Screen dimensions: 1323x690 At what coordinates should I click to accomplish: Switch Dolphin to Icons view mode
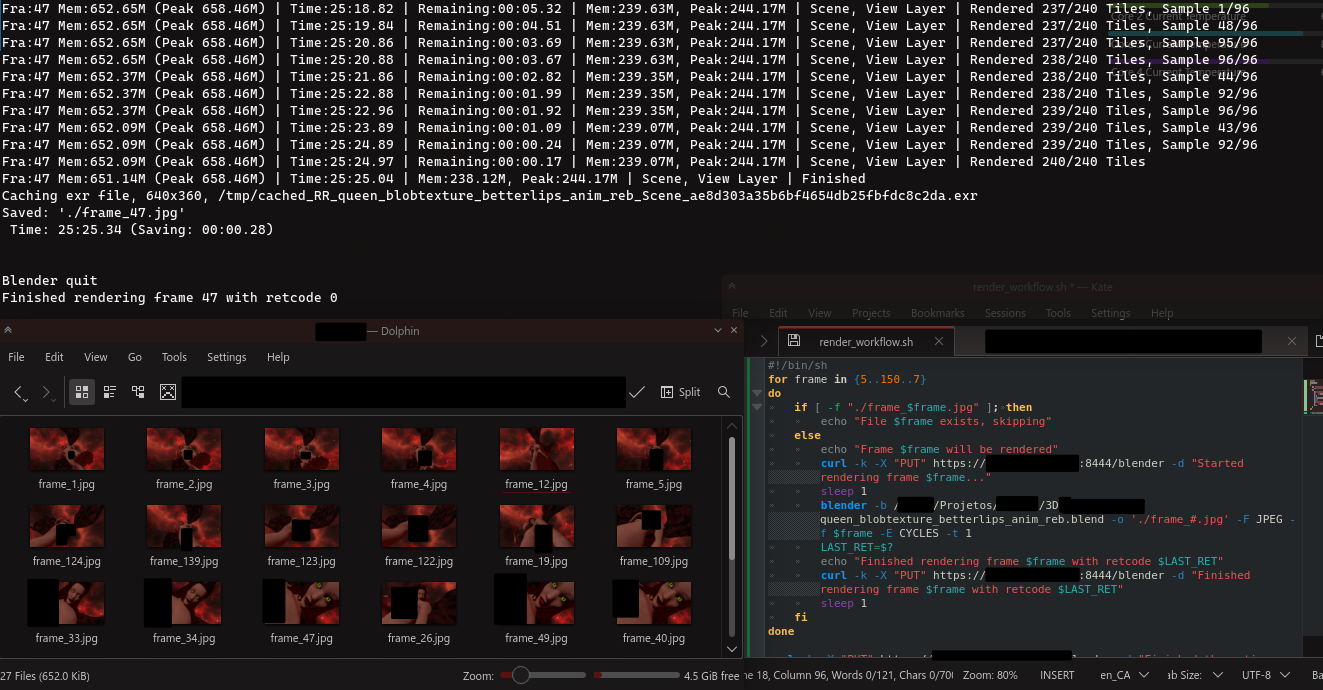[82, 392]
